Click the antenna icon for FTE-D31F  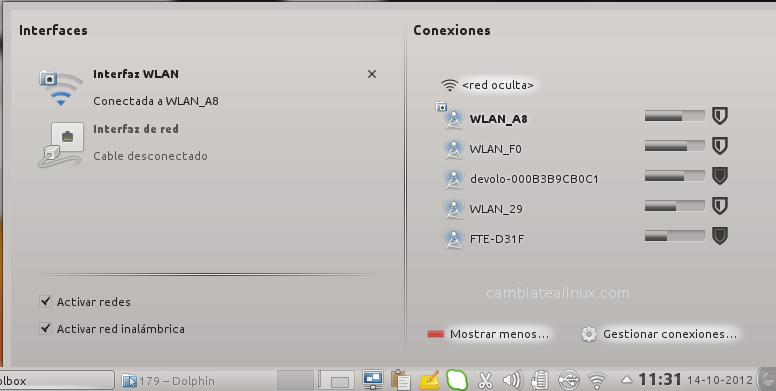453,239
